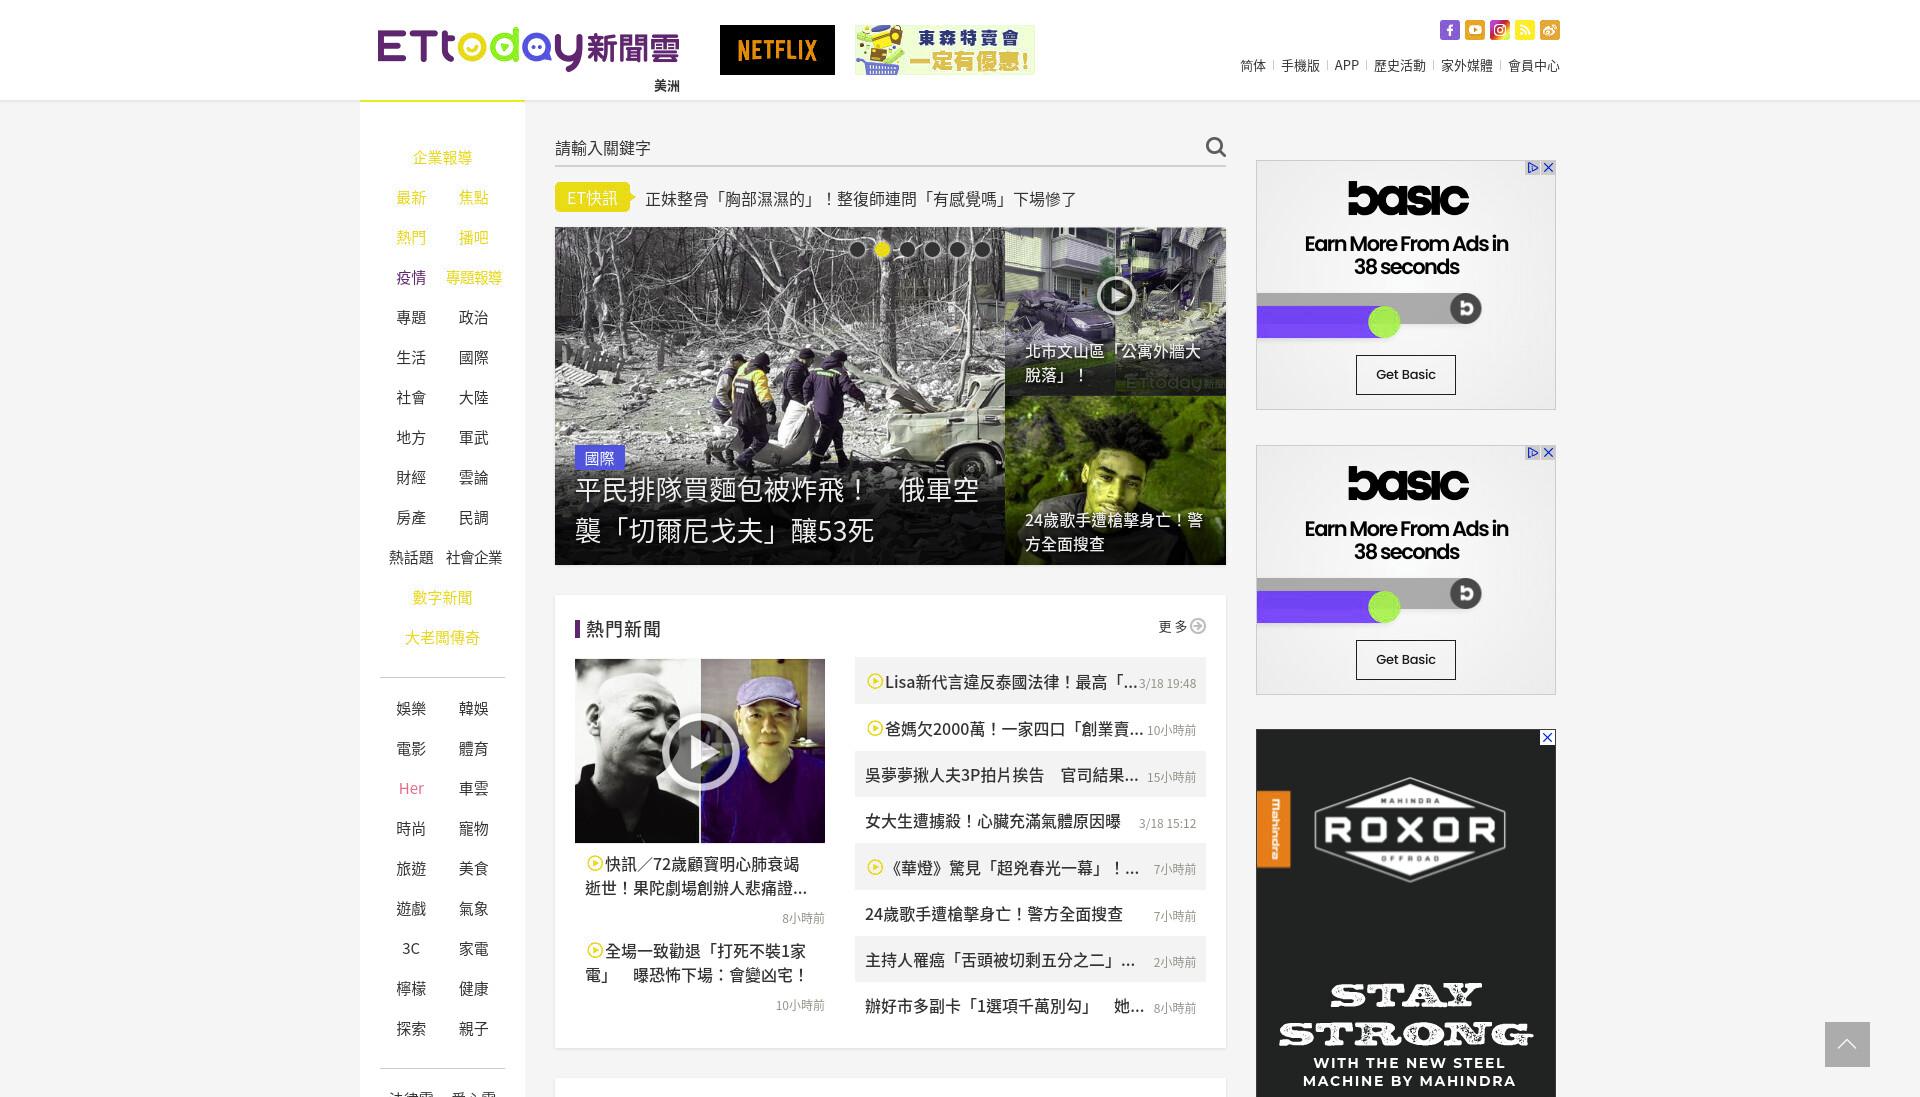Click the Roxor Stay Strong ad banner
This screenshot has height=1097, width=1920.
point(1406,913)
